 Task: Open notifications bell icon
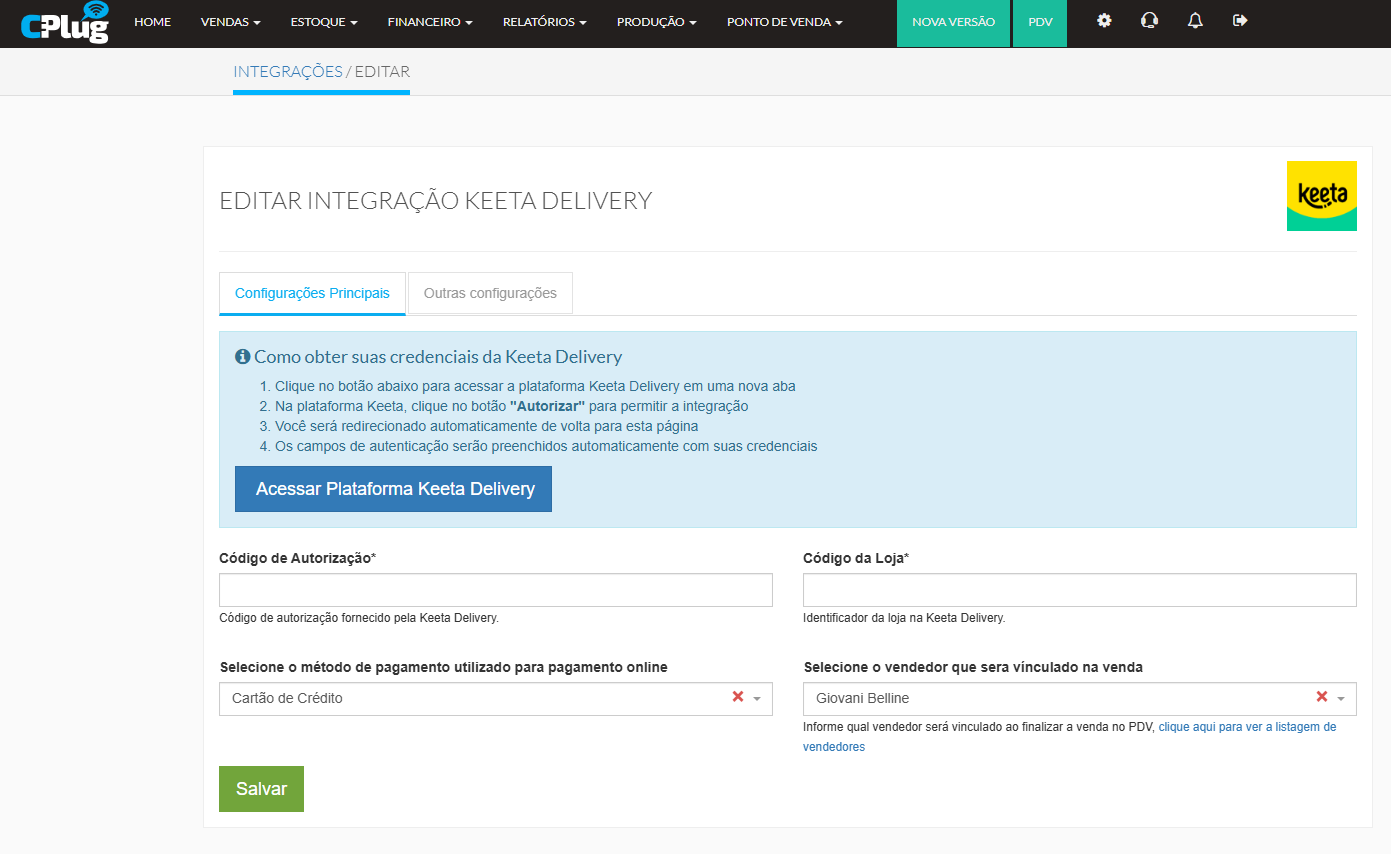(x=1195, y=21)
